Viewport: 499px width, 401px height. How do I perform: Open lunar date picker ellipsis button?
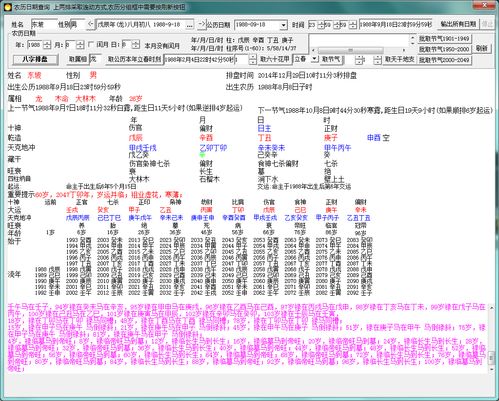[190, 25]
